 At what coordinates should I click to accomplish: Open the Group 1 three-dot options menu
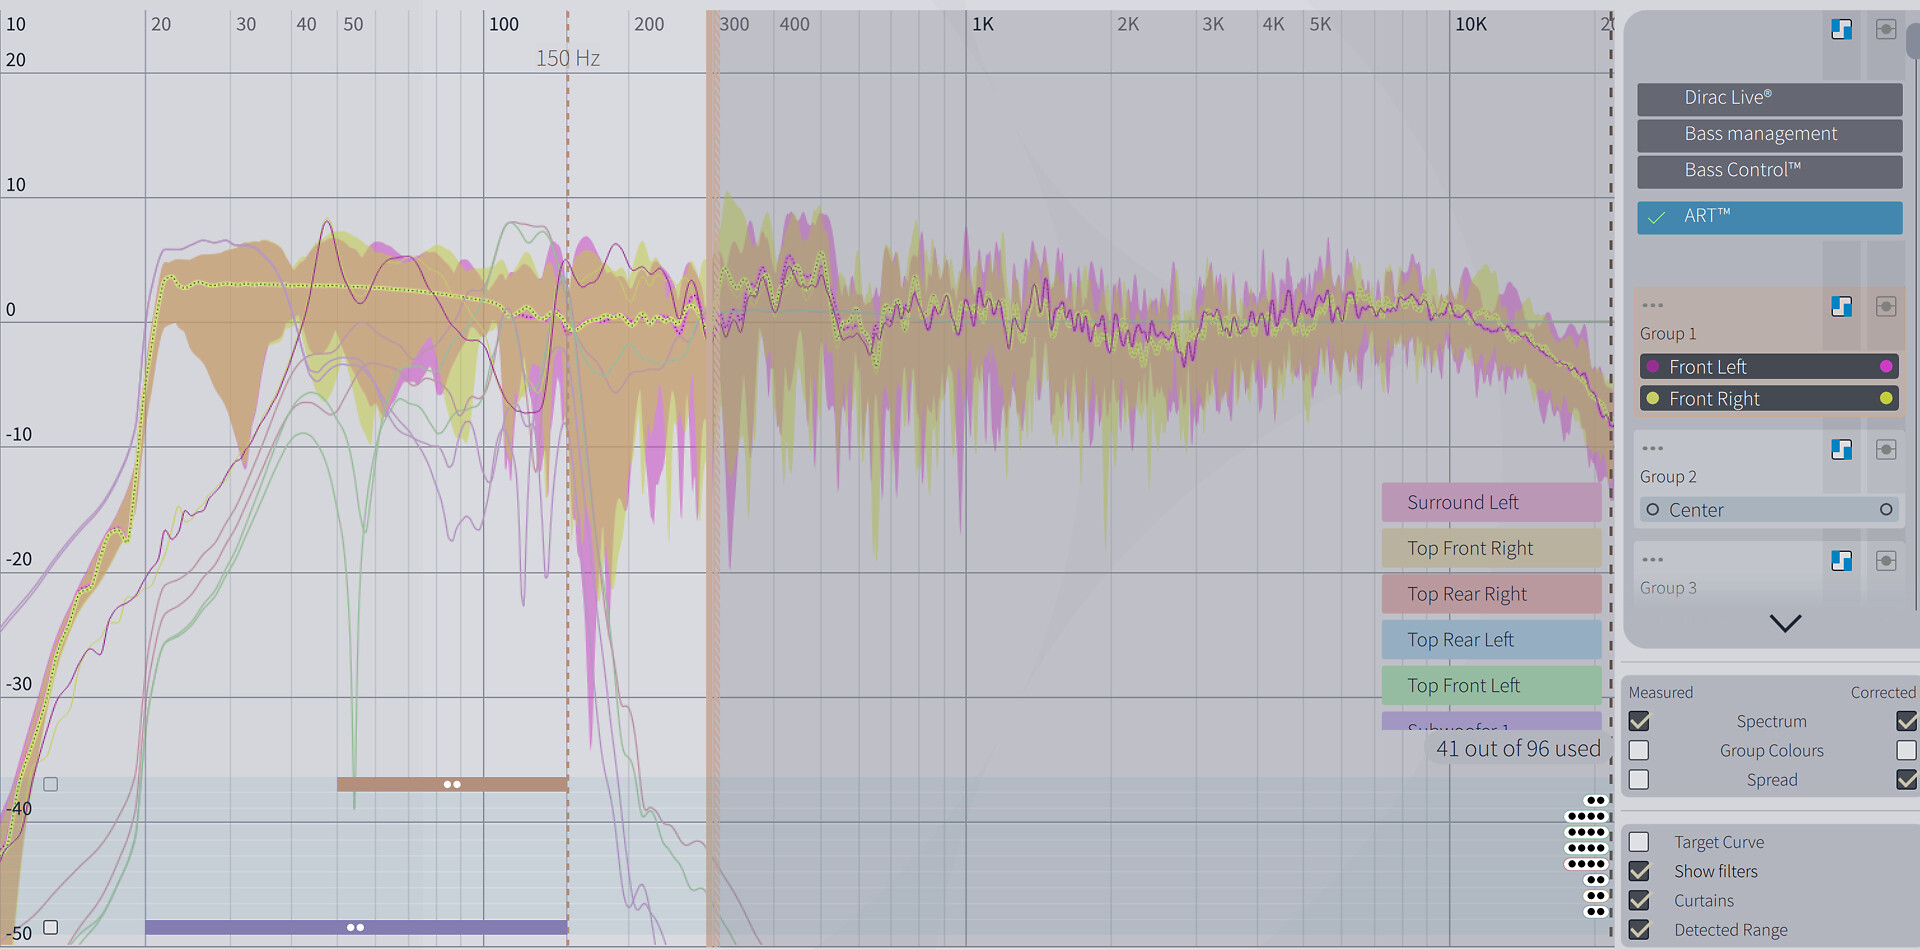pyautogui.click(x=1652, y=306)
